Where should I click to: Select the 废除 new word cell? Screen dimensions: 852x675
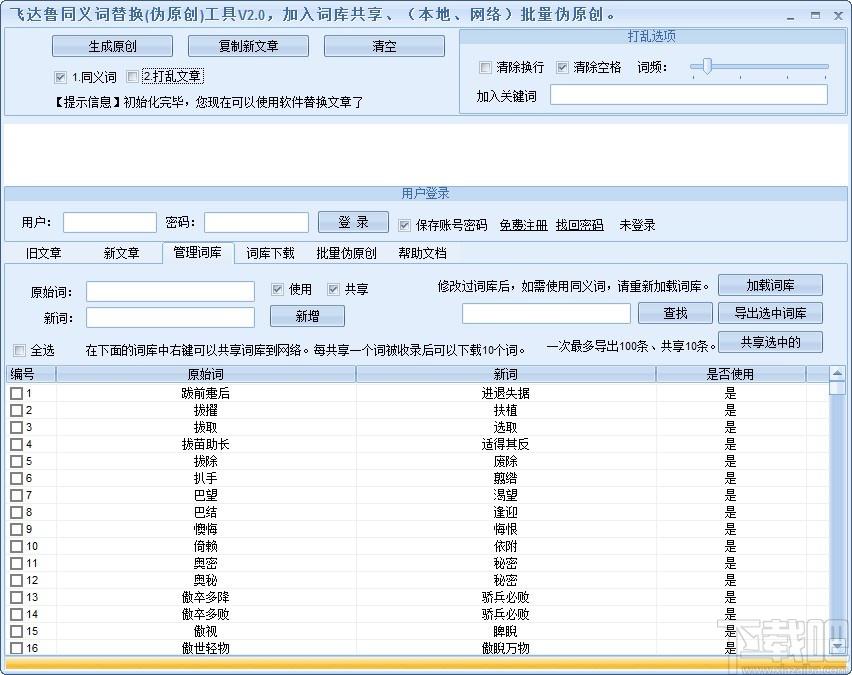[x=505, y=461]
